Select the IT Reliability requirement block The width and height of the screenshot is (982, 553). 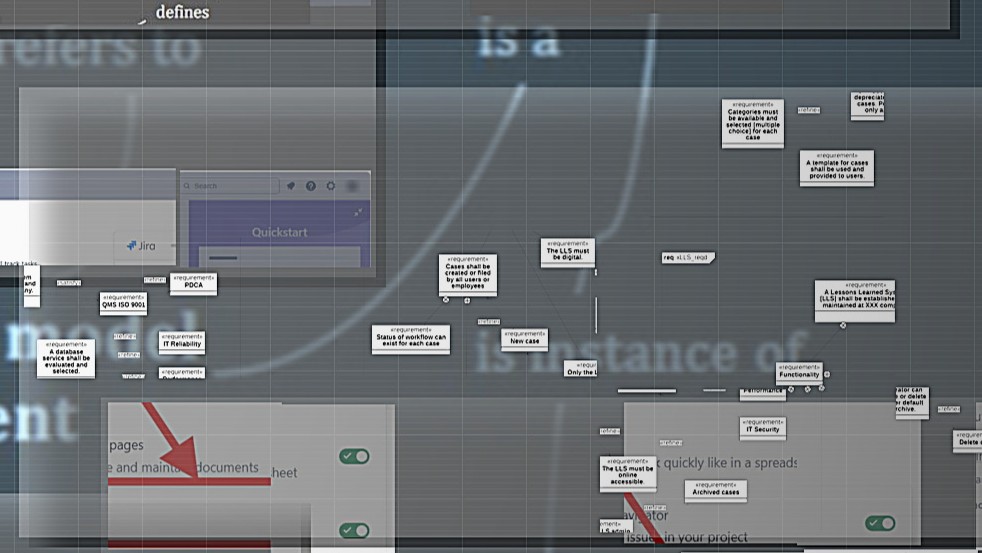pos(181,342)
